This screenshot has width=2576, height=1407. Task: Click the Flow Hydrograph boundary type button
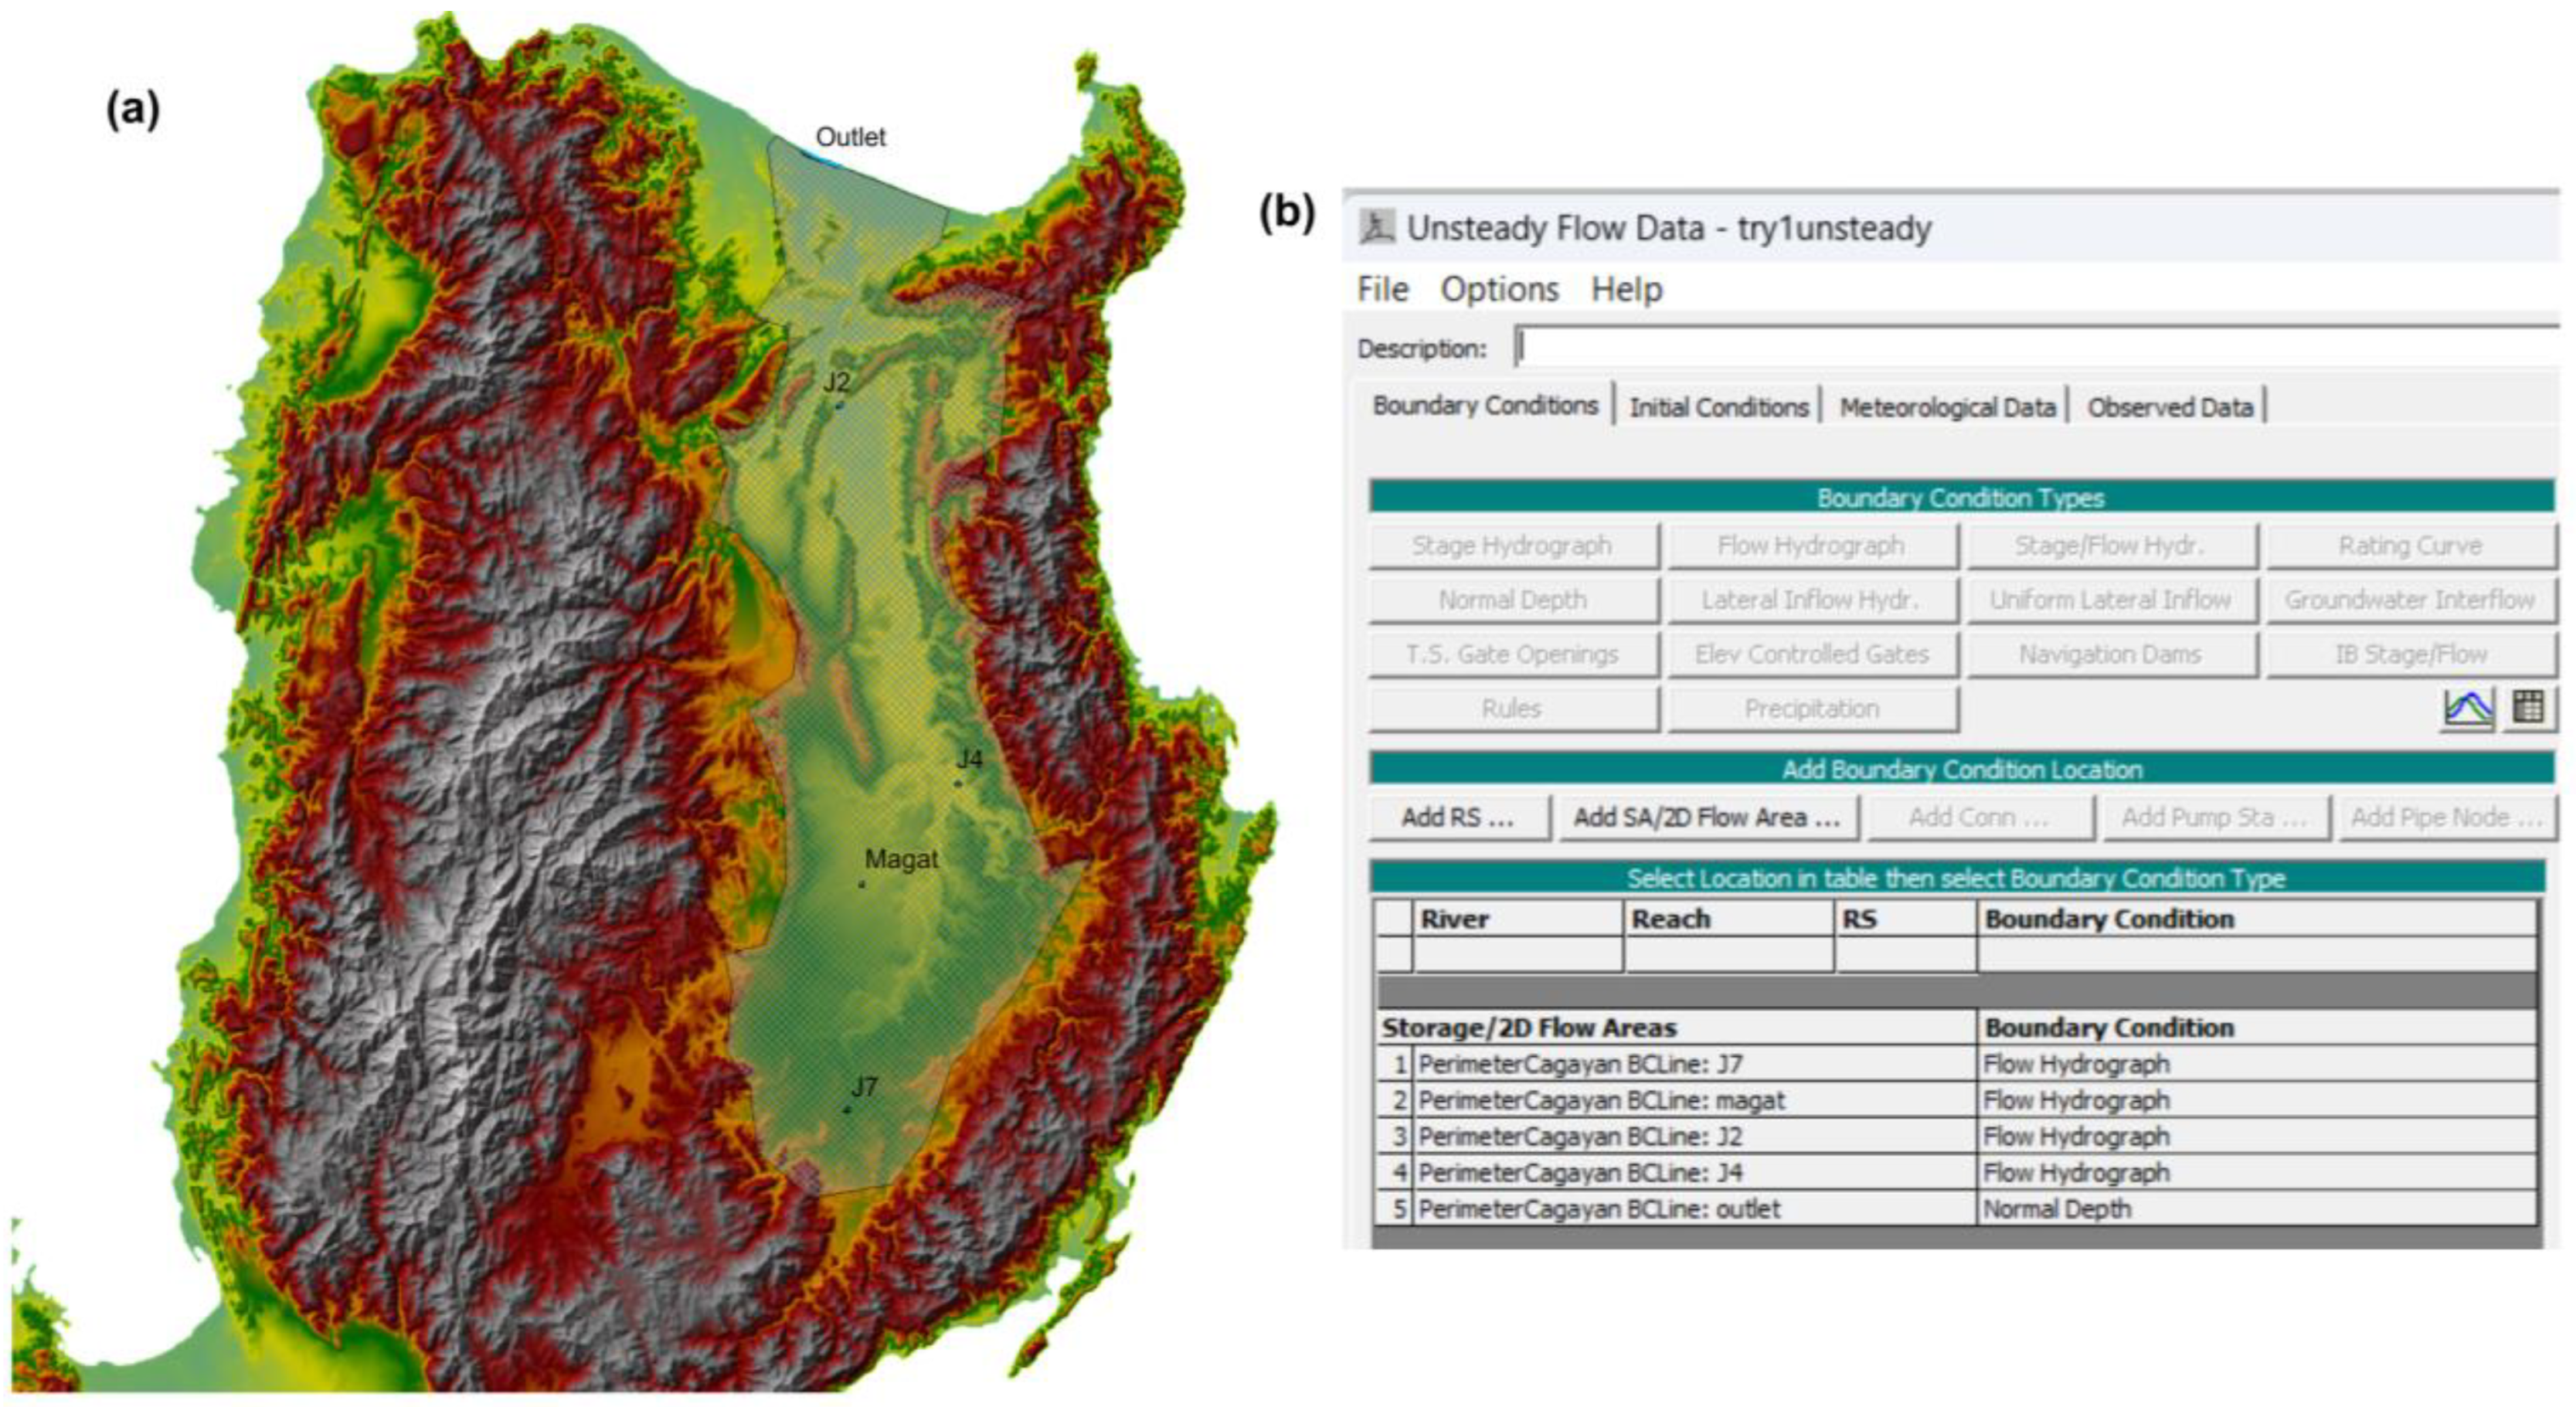[x=1810, y=546]
